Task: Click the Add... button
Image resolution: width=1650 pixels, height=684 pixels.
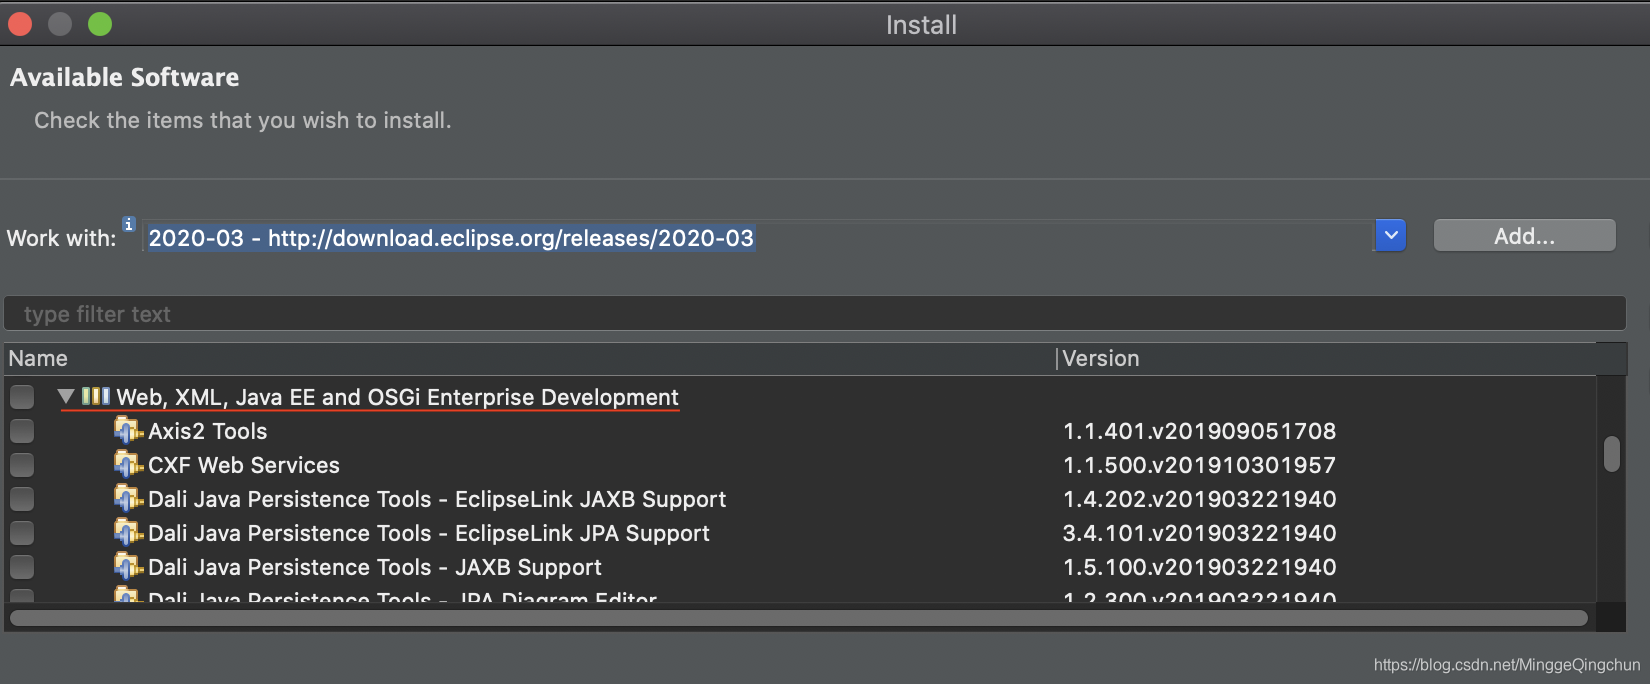Action: [x=1524, y=236]
